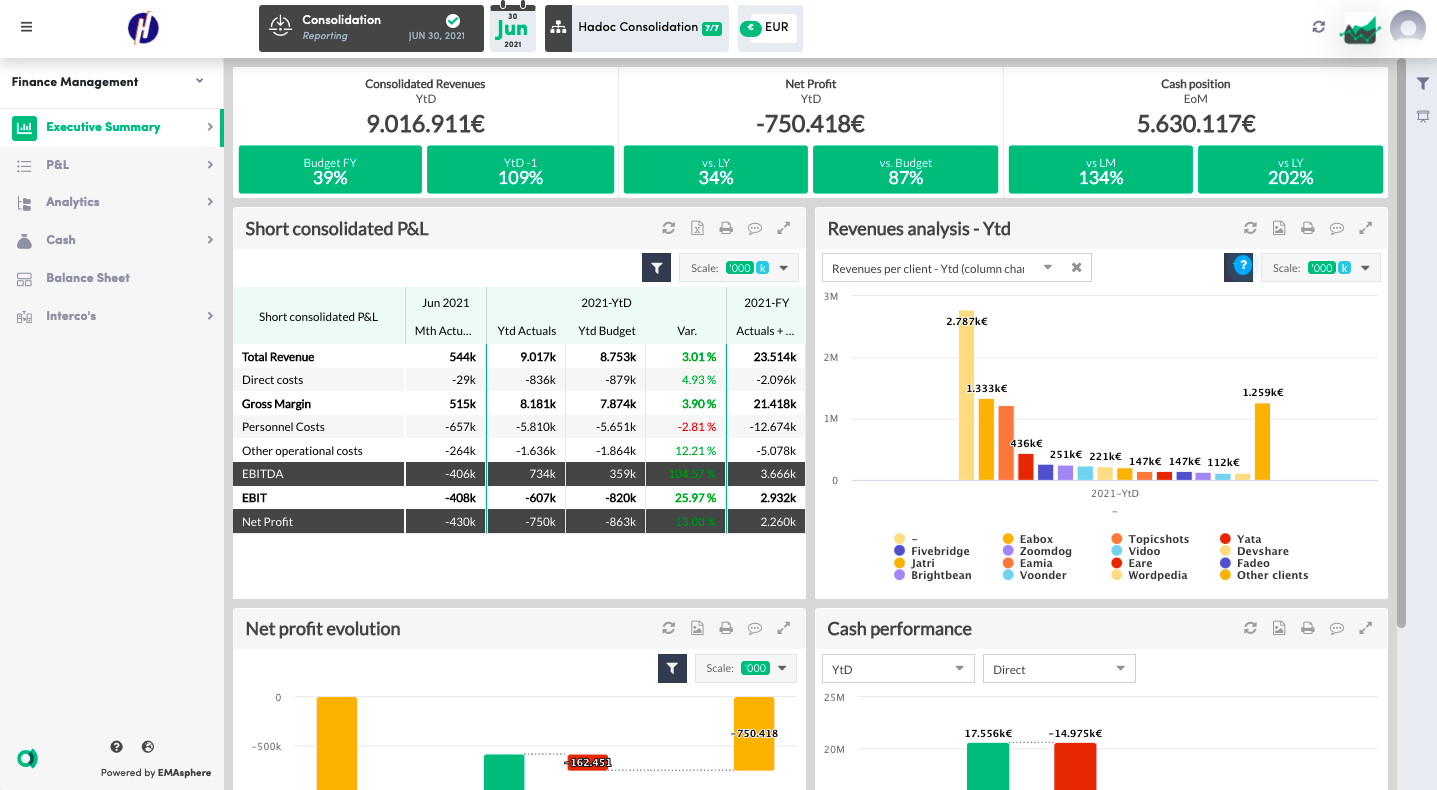The width and height of the screenshot is (1437, 790).
Task: Expand the Finance Management menu
Action: click(x=110, y=82)
